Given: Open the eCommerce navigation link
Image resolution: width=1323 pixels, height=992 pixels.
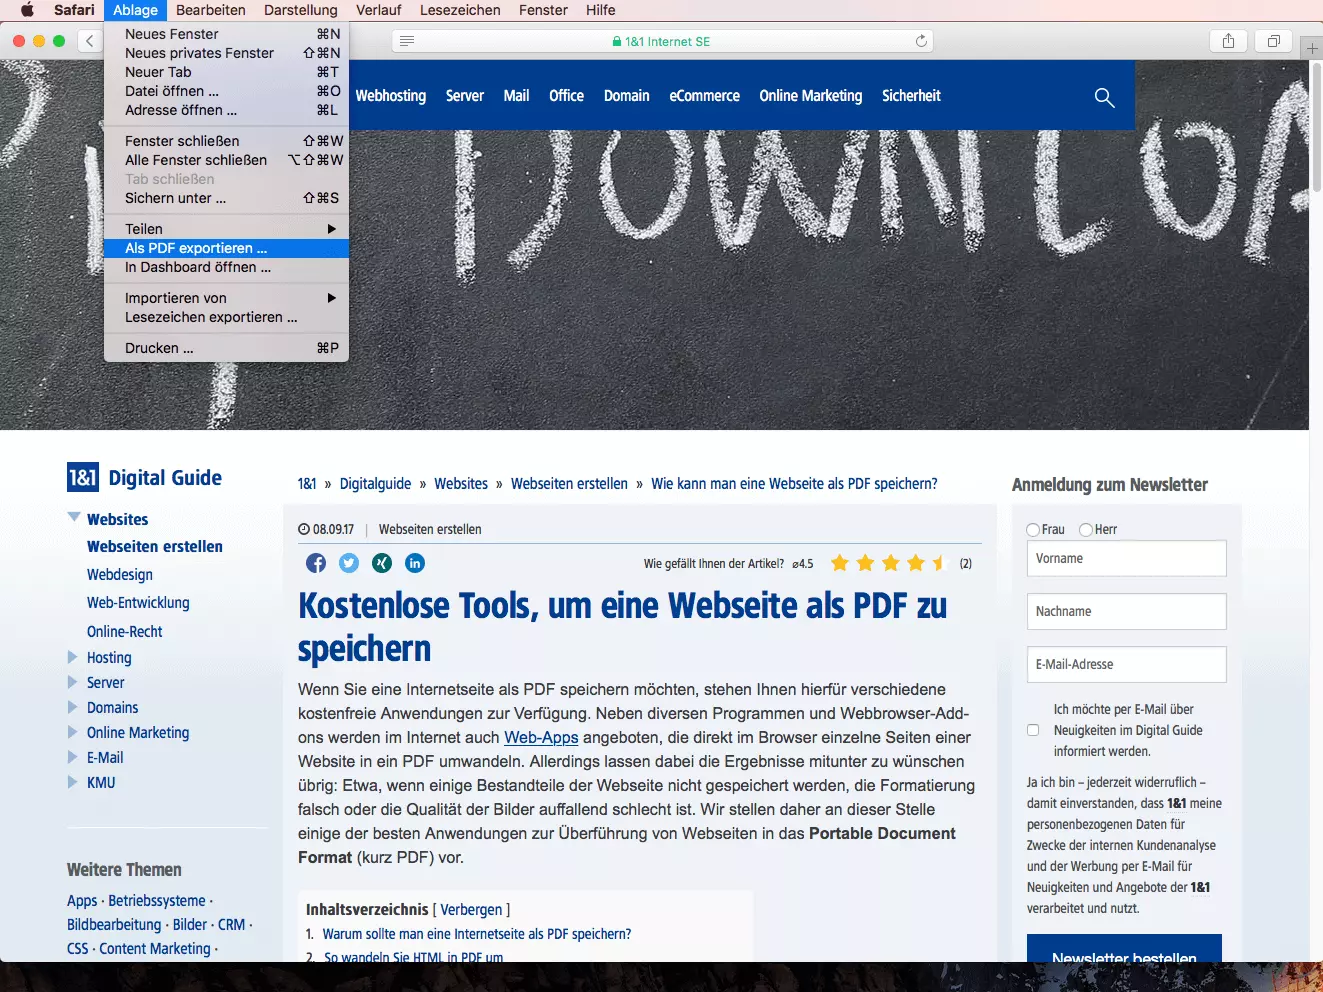Looking at the screenshot, I should point(705,96).
